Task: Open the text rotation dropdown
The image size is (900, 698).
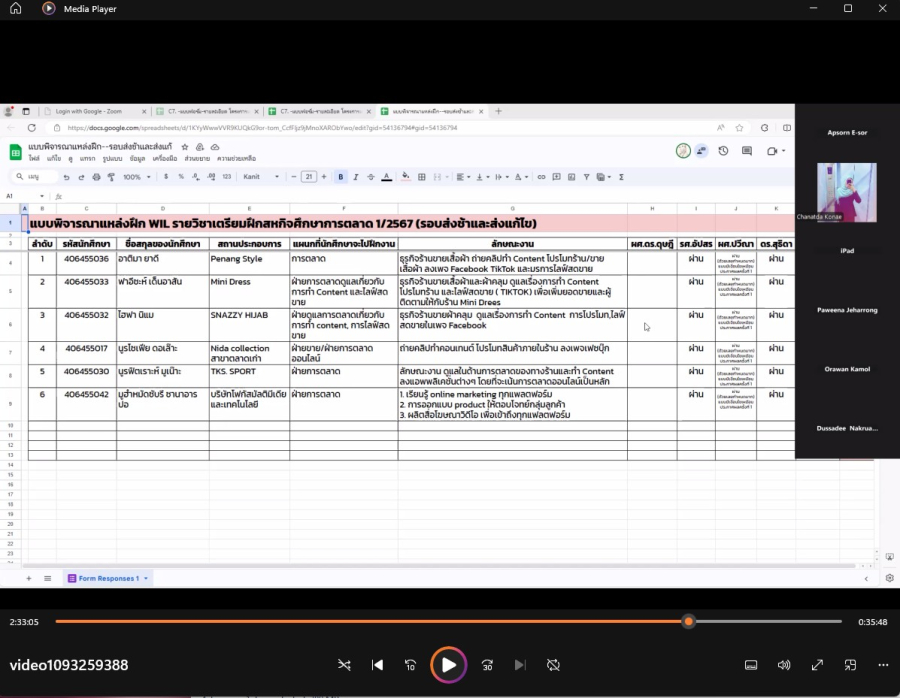Action: pyautogui.click(x=520, y=177)
